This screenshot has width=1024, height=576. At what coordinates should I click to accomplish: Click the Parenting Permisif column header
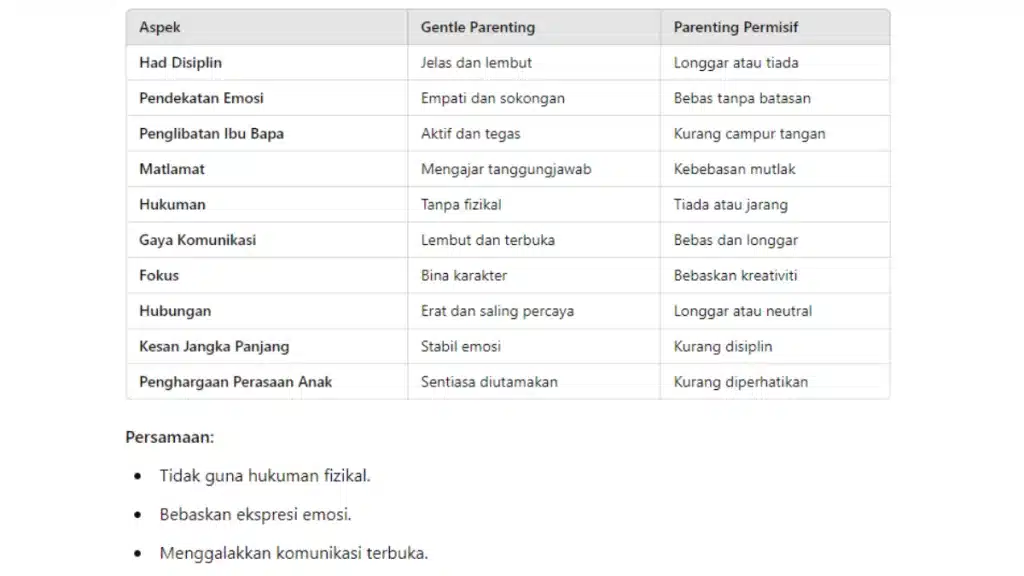[x=775, y=27]
